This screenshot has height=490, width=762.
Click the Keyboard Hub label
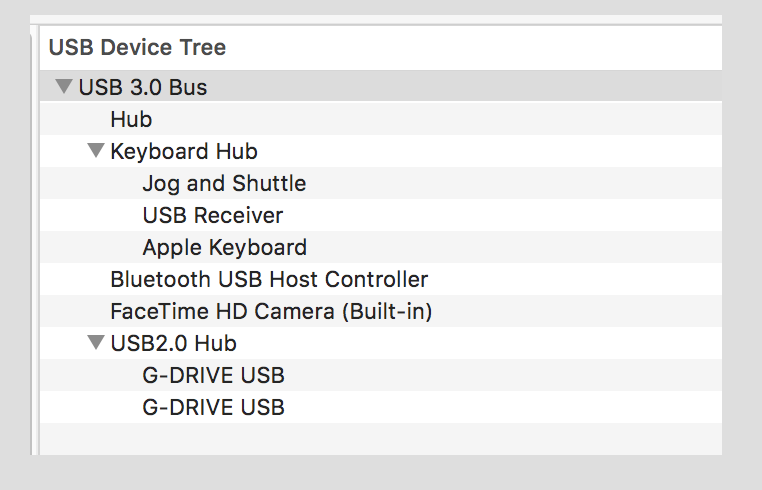(184, 151)
